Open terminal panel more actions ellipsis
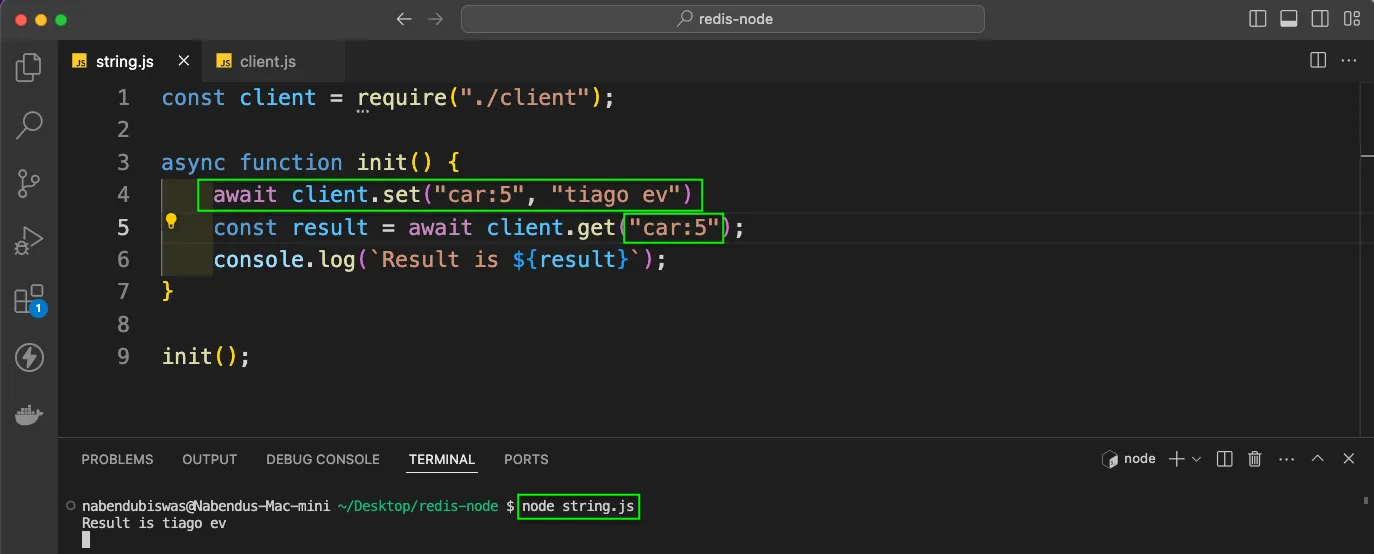Screen dimensions: 1374x554 click(x=1286, y=459)
